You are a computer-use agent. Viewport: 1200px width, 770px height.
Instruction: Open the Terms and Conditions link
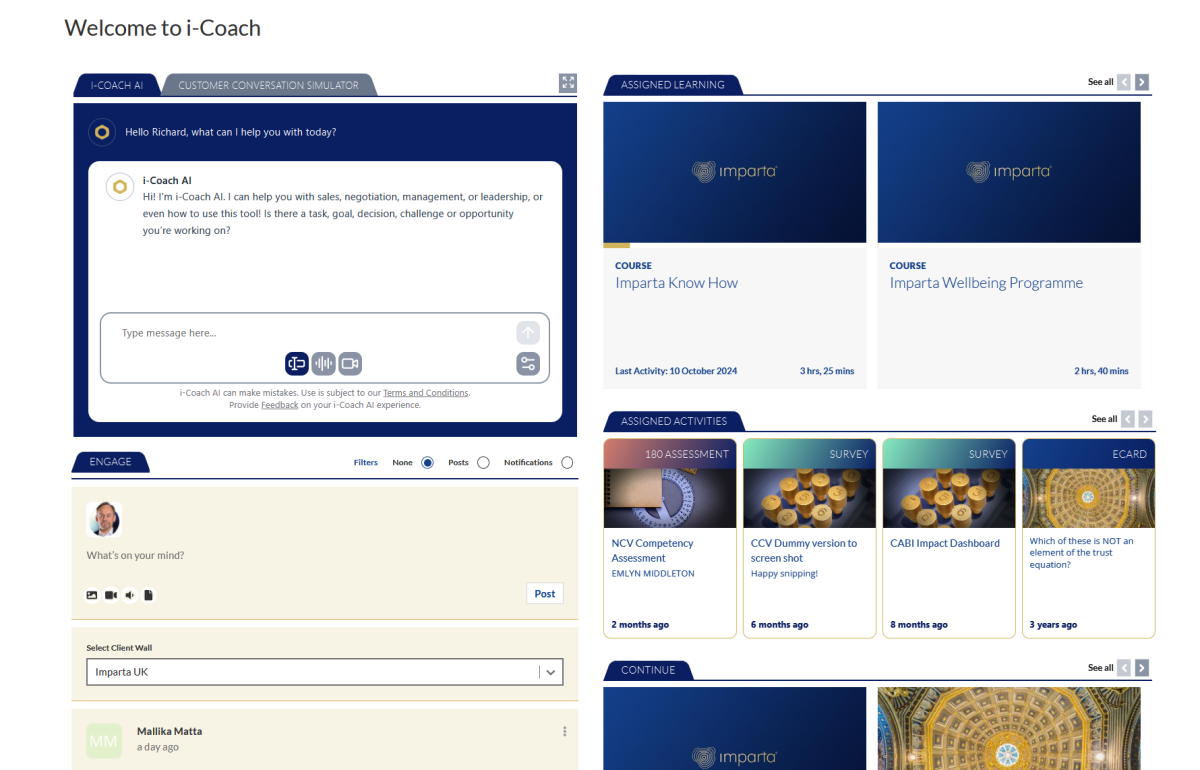[x=425, y=393]
